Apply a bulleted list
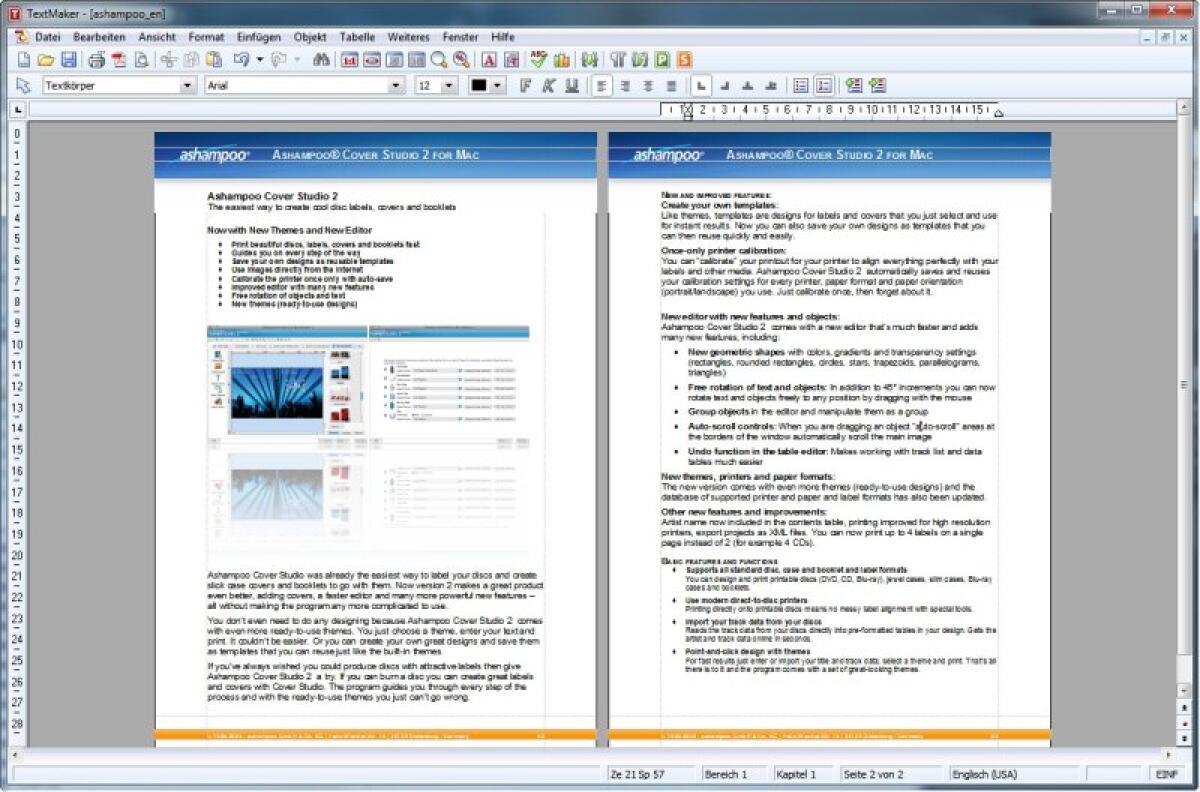 coord(799,85)
